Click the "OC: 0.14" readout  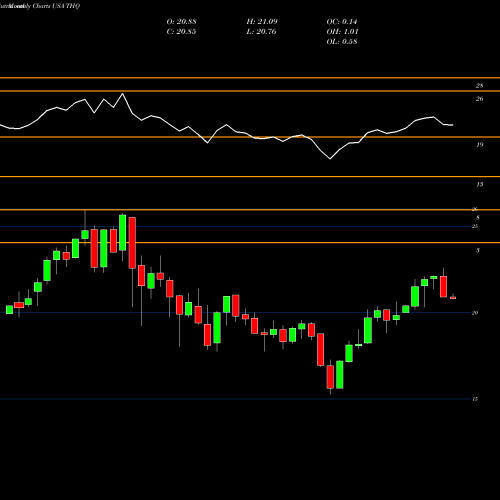(342, 22)
